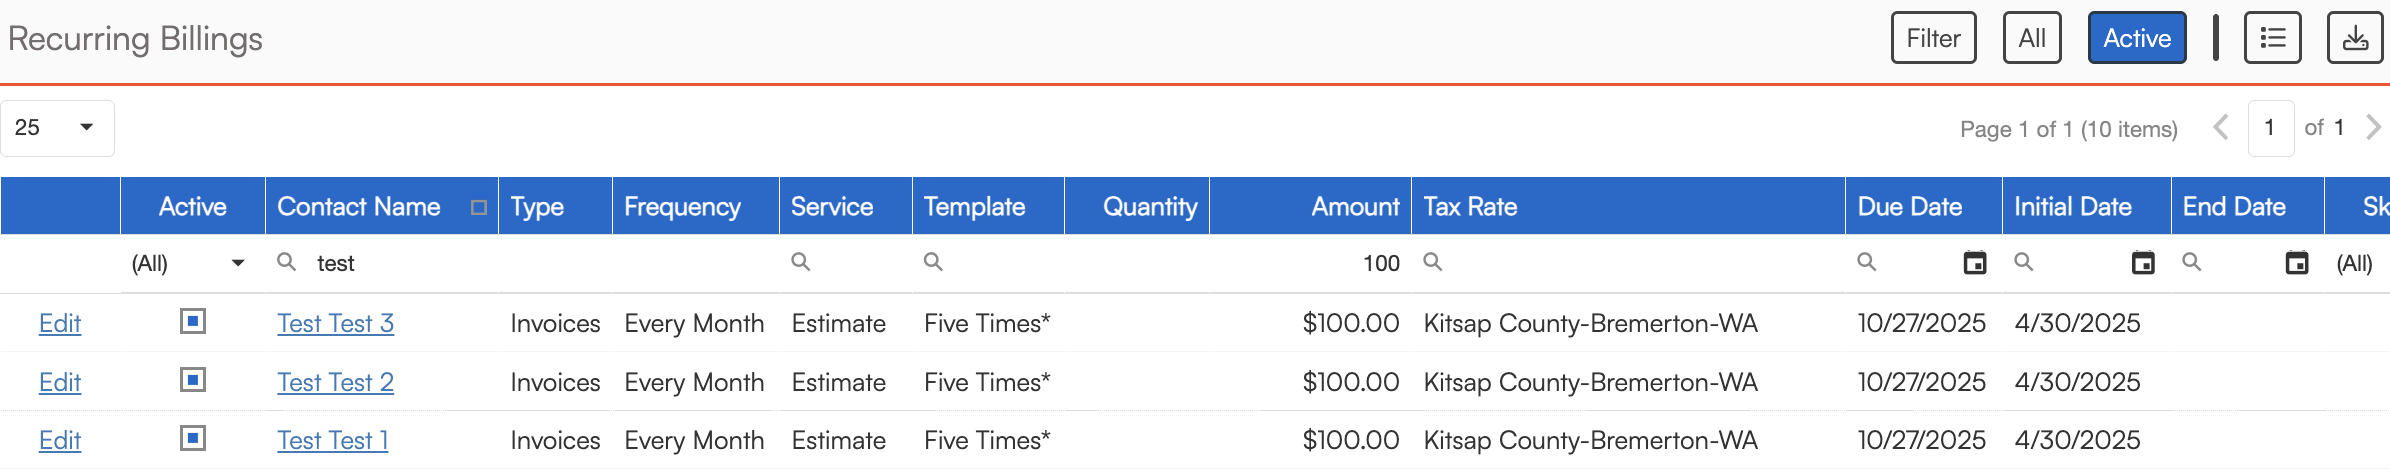Toggle Active checkbox for Test Test 2
Viewport: 2390px width, 476px height.
point(193,380)
